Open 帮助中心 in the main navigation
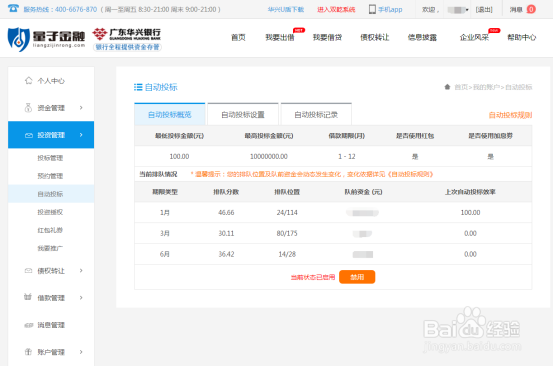 [x=522, y=37]
